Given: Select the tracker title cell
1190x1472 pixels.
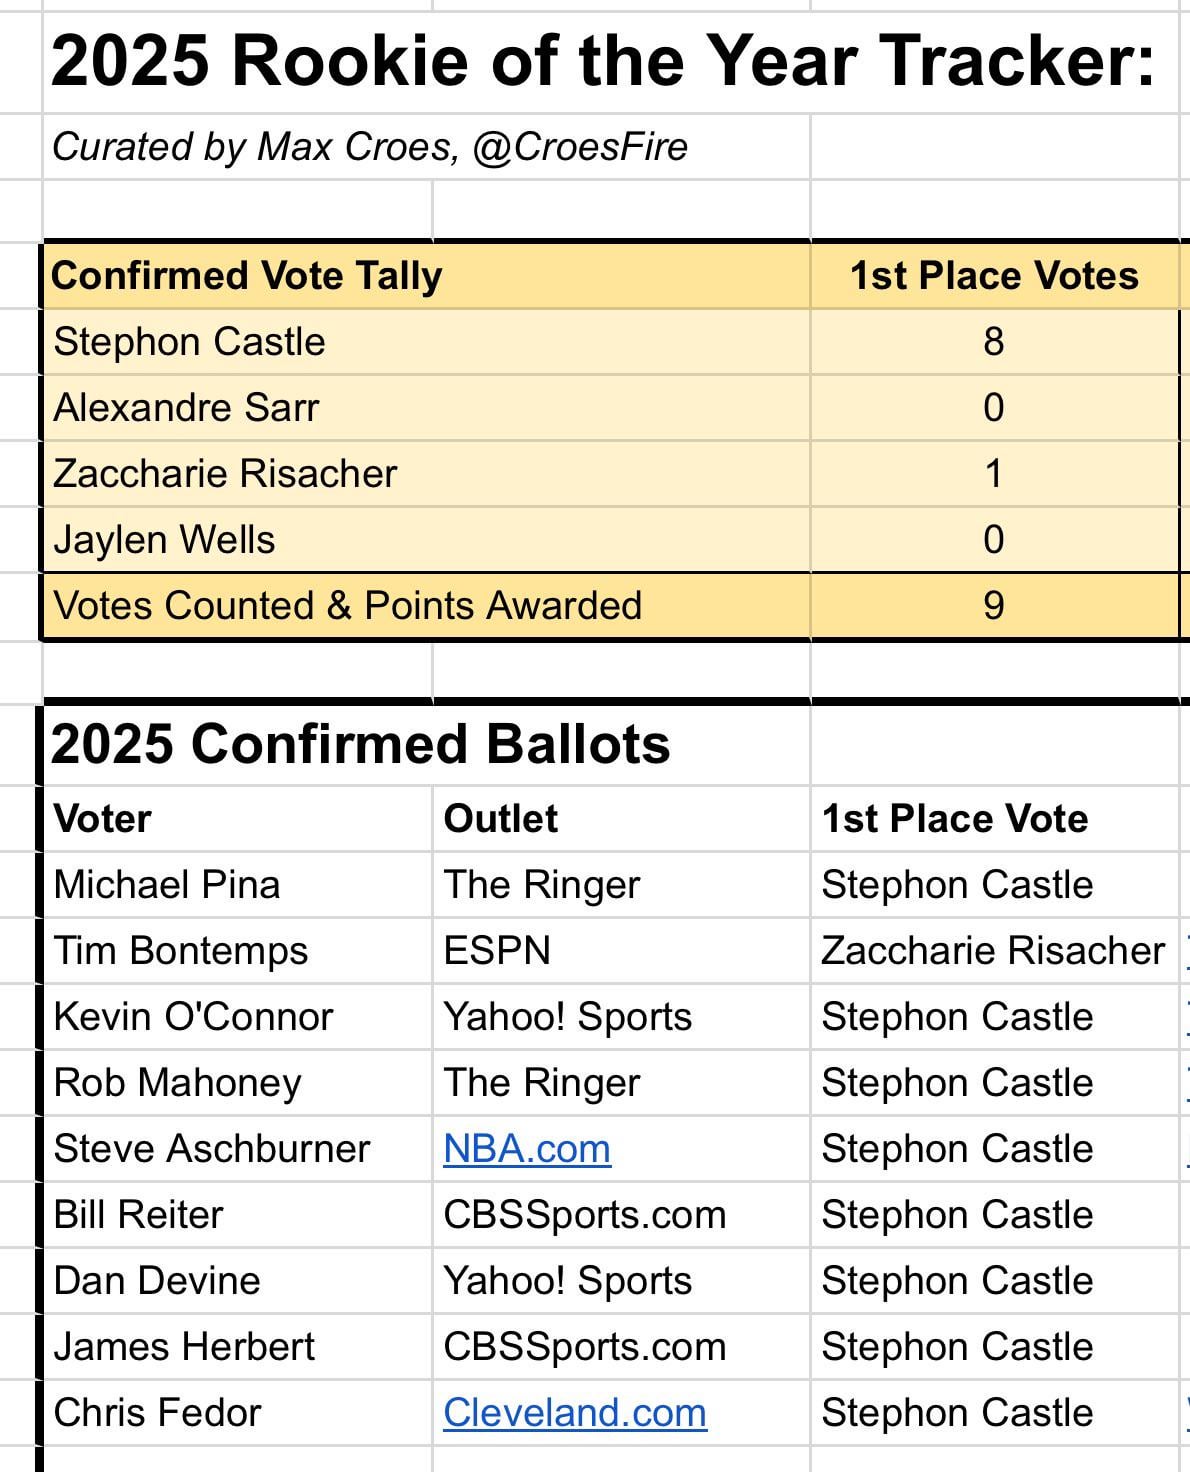Looking at the screenshot, I should 603,62.
